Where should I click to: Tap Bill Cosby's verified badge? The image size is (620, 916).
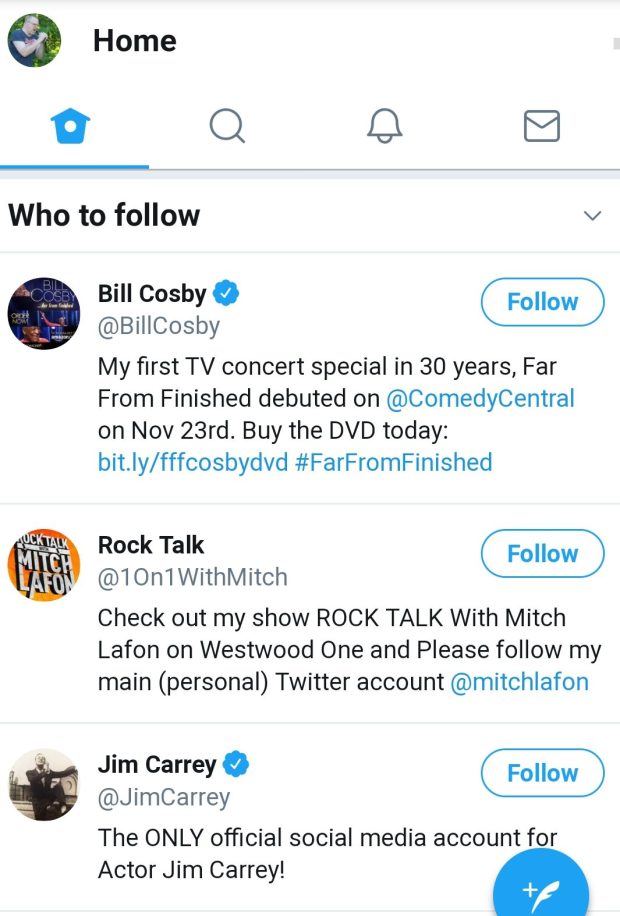228,293
